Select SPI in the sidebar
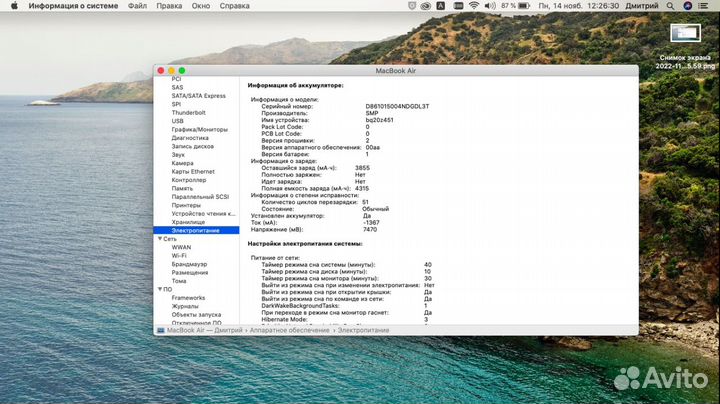This screenshot has height=404, width=720. coord(176,104)
